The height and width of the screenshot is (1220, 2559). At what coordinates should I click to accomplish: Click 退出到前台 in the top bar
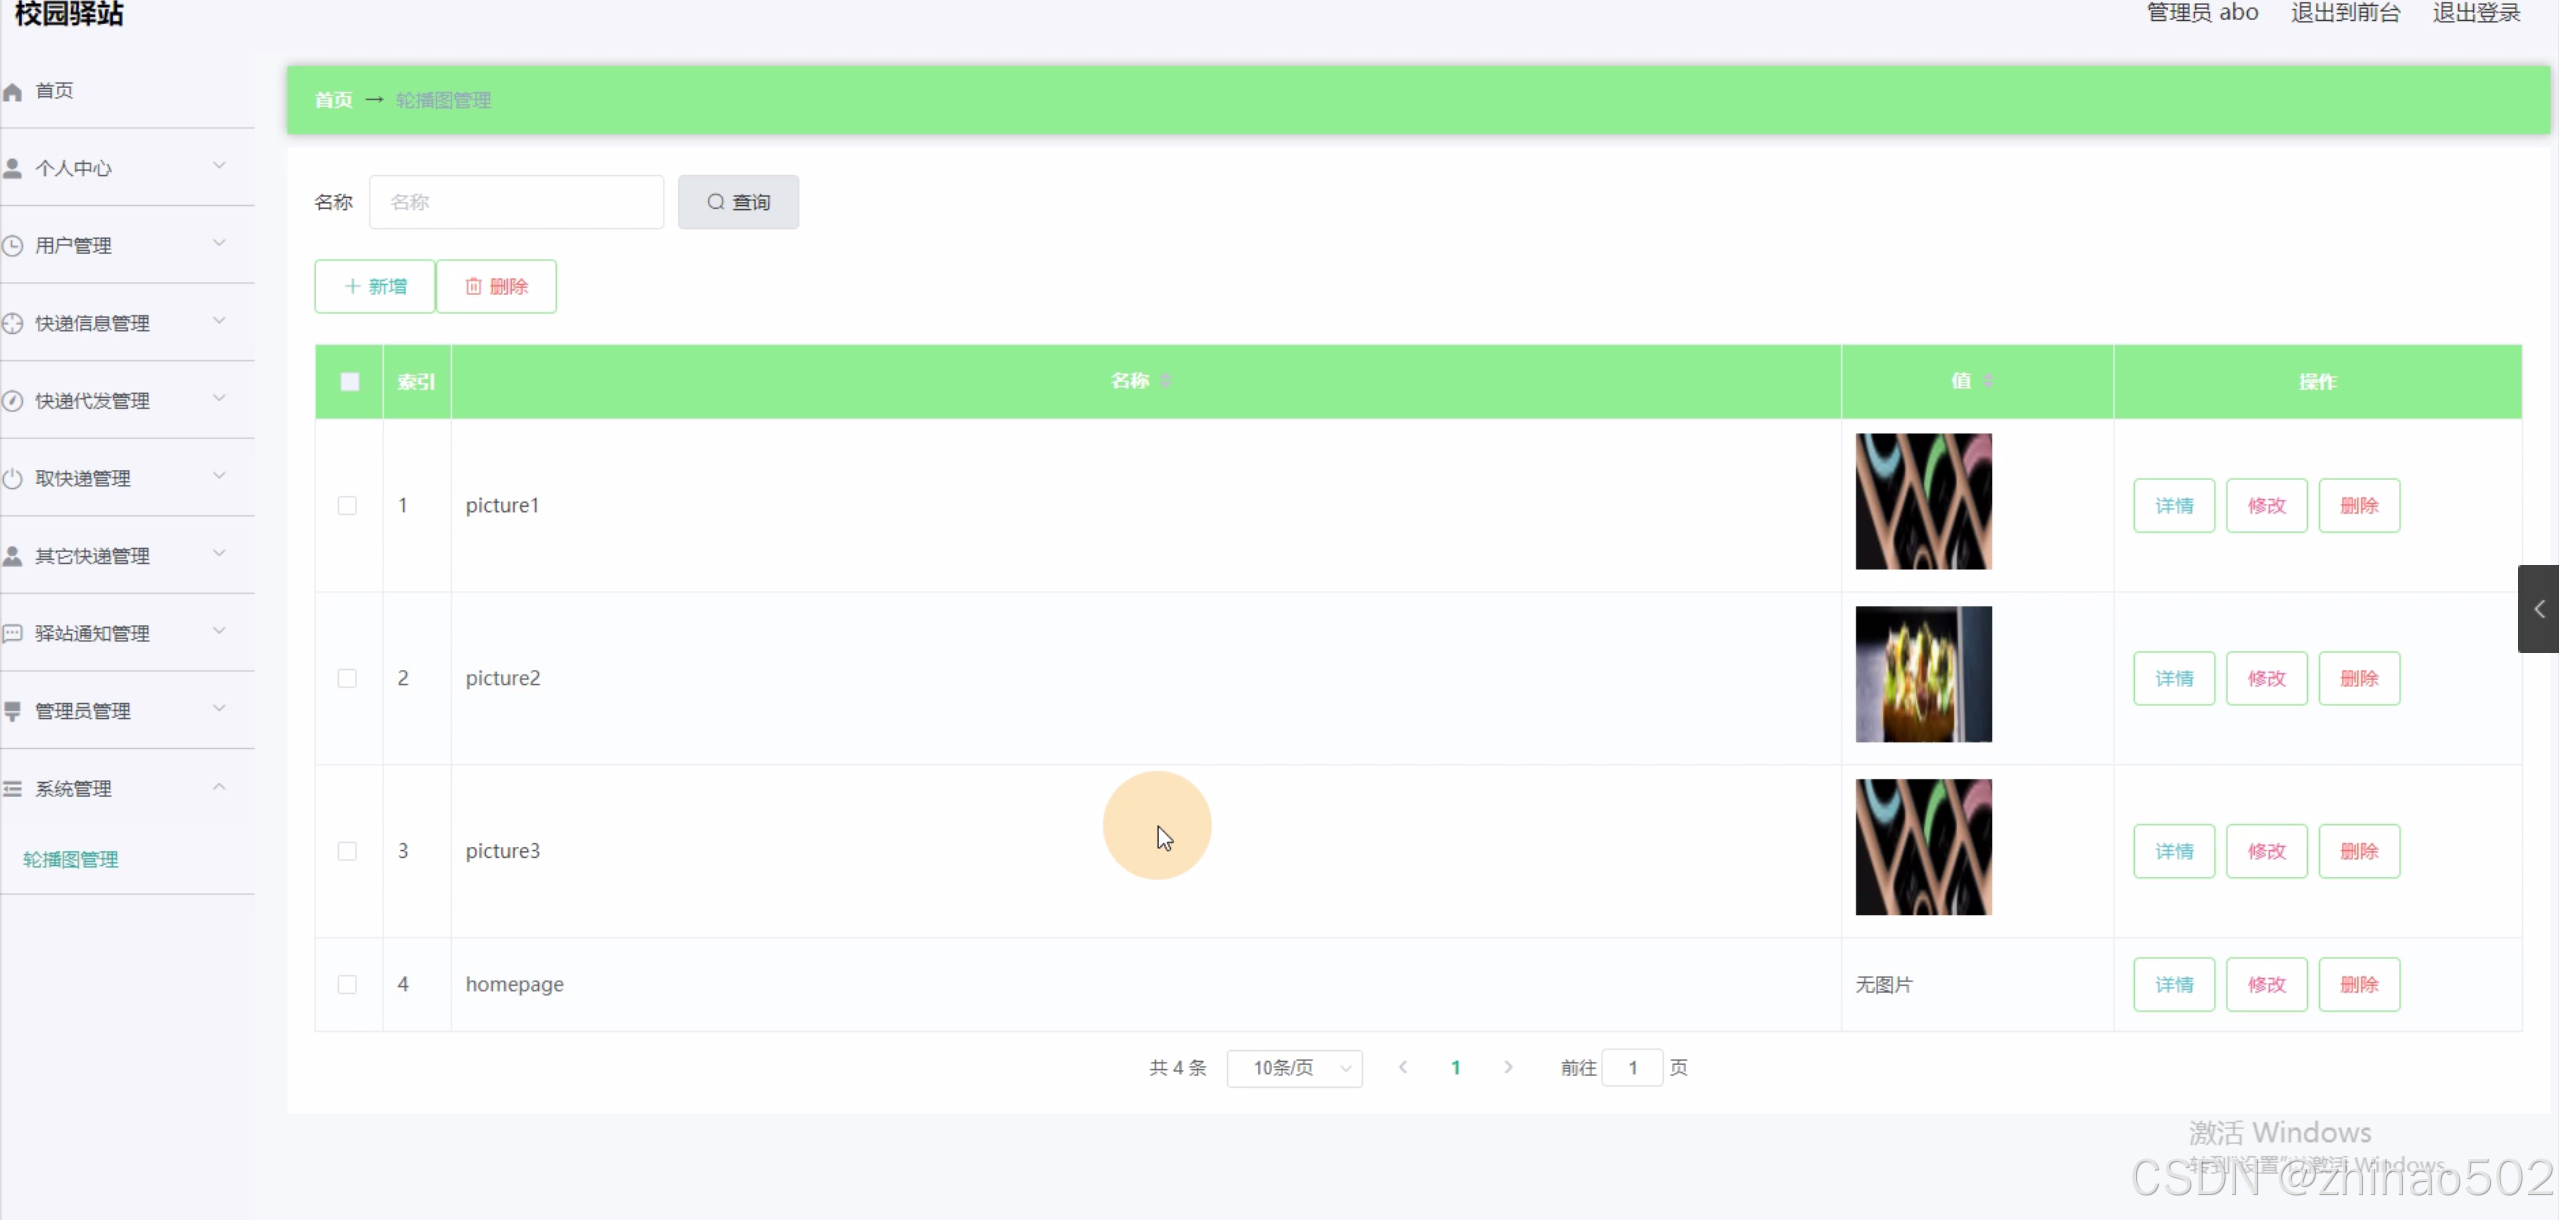2345,13
